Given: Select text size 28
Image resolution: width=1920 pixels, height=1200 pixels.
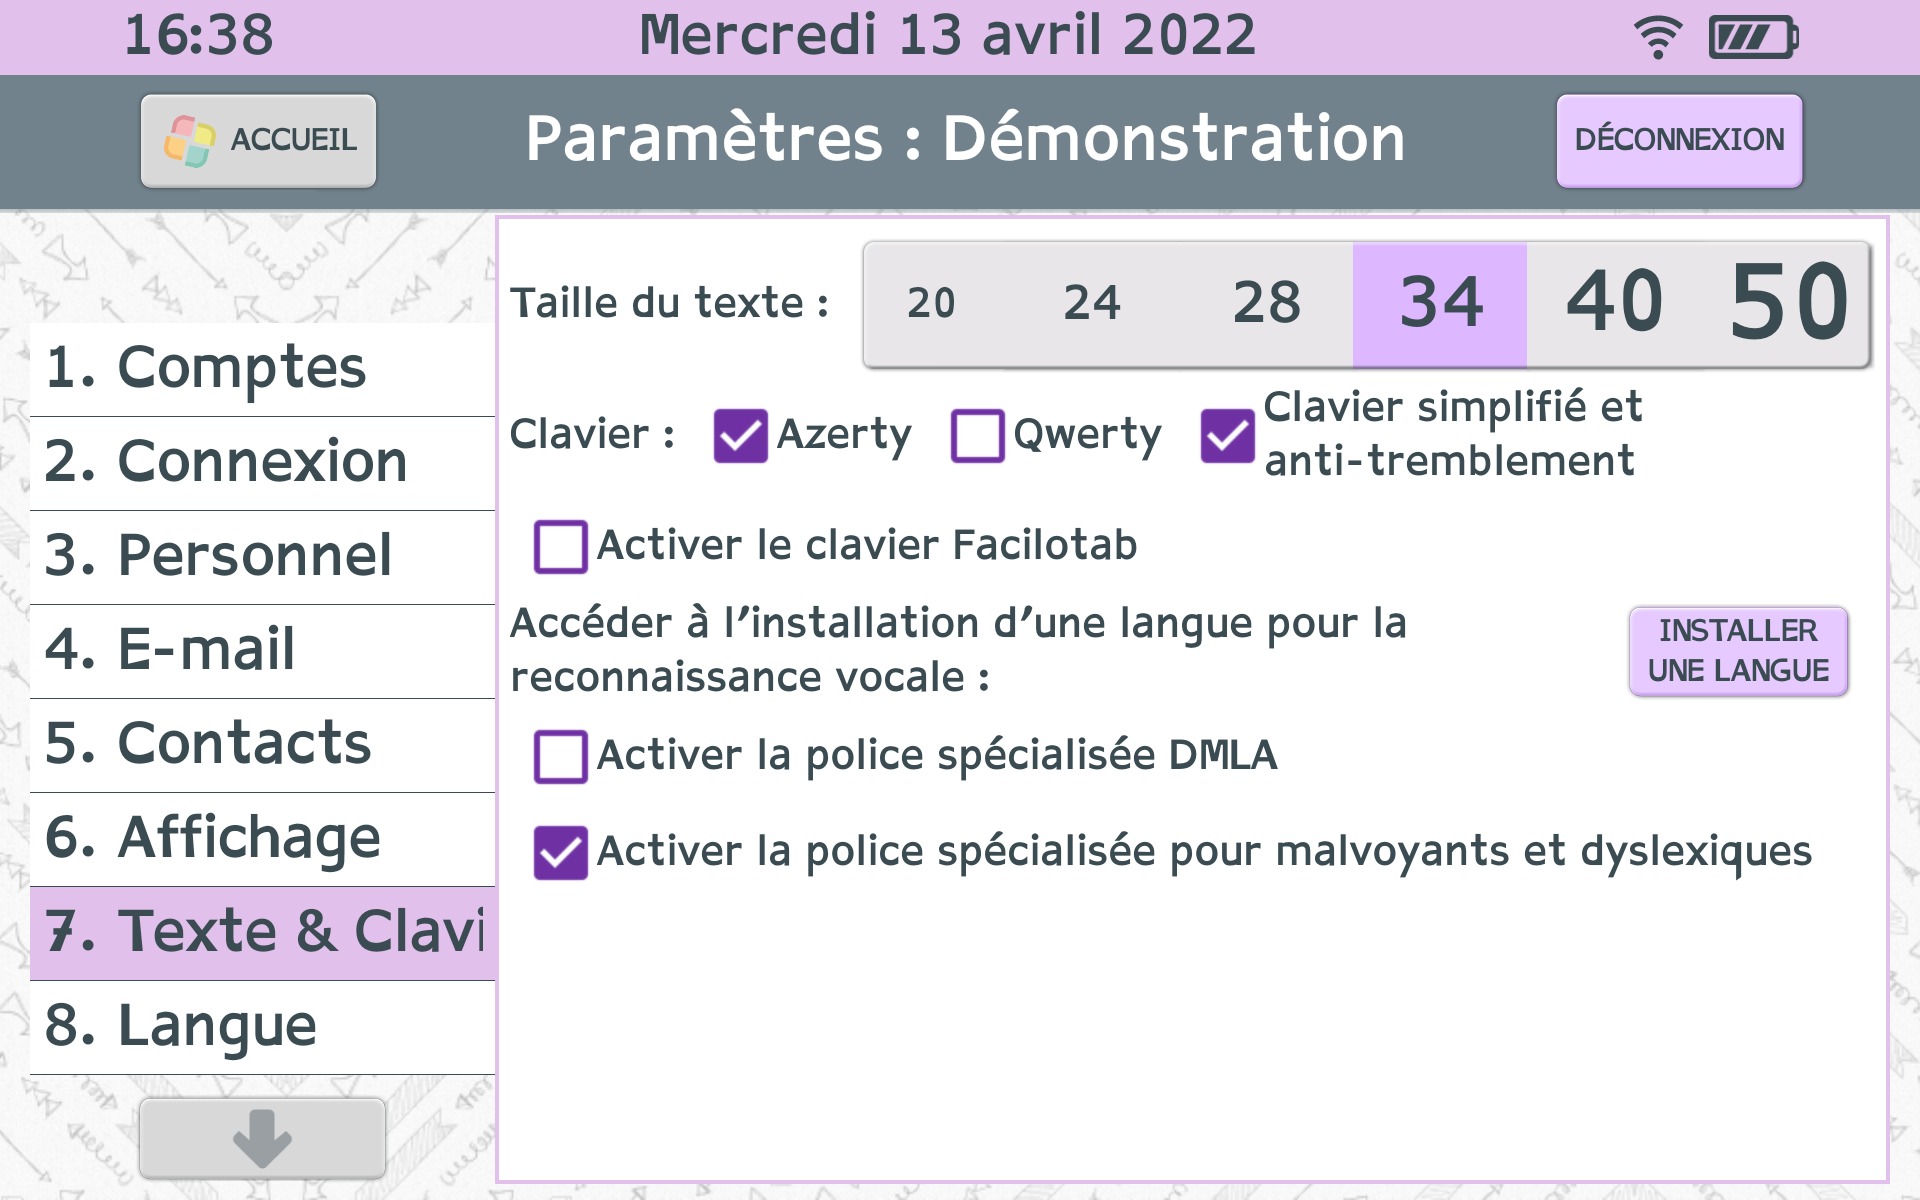Looking at the screenshot, I should click(x=1267, y=304).
